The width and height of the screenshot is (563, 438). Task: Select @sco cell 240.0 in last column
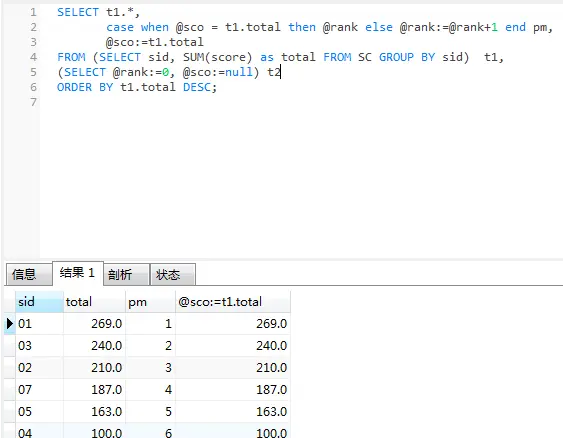click(x=233, y=346)
